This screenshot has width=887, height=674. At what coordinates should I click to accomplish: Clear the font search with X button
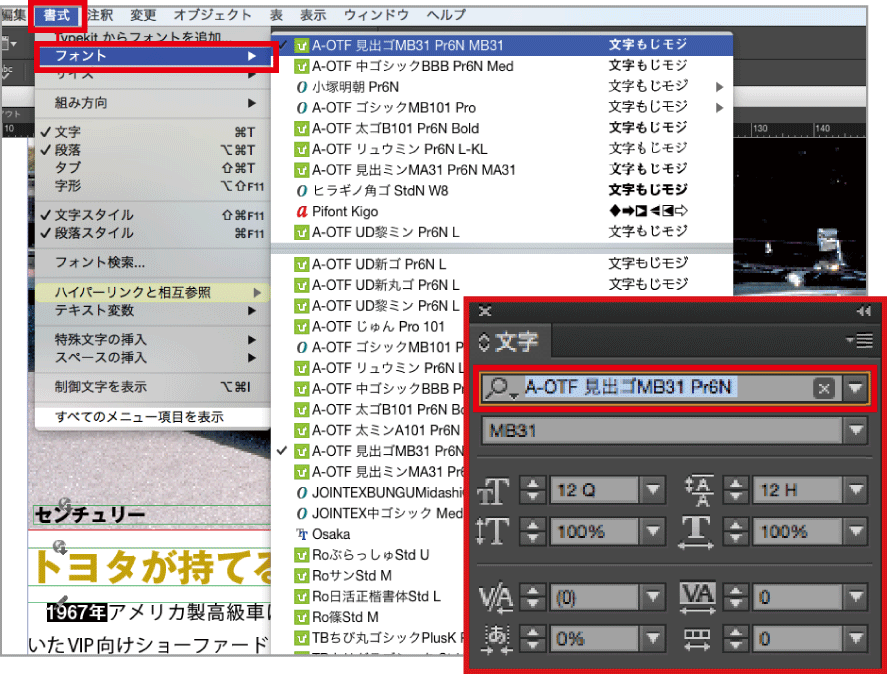[824, 389]
